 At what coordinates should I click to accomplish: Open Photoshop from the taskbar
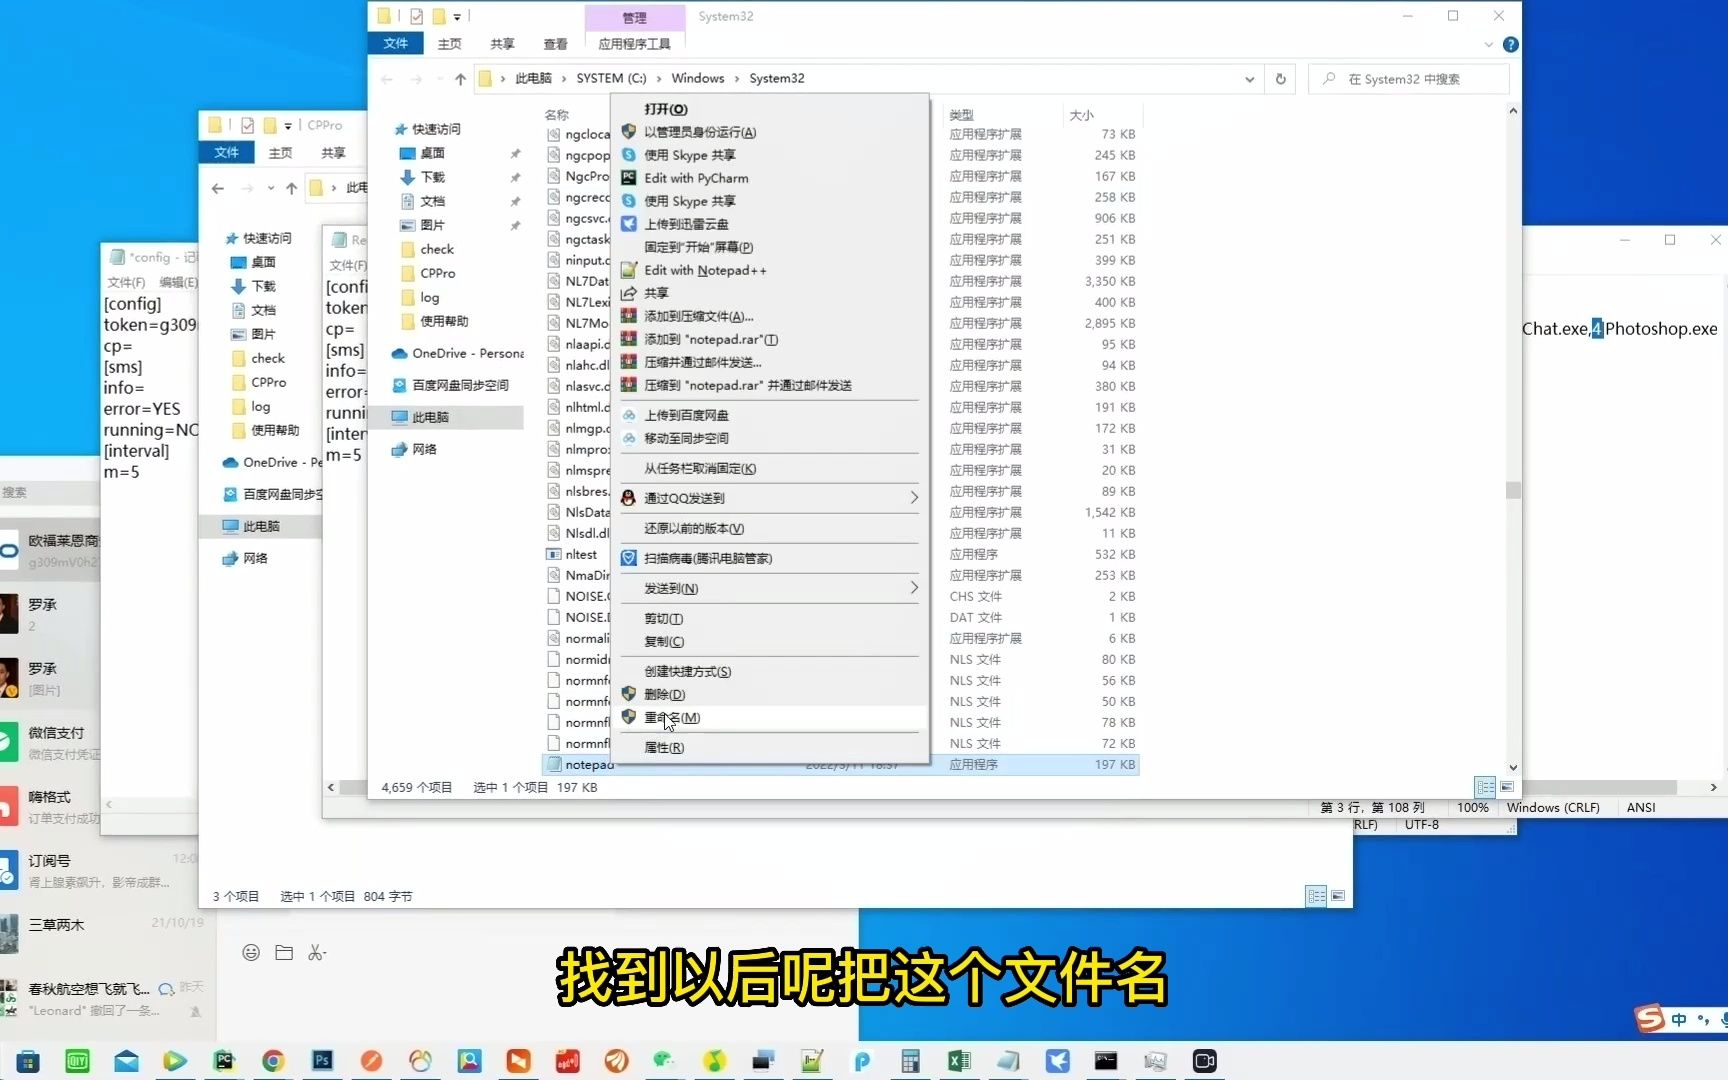[x=322, y=1061]
